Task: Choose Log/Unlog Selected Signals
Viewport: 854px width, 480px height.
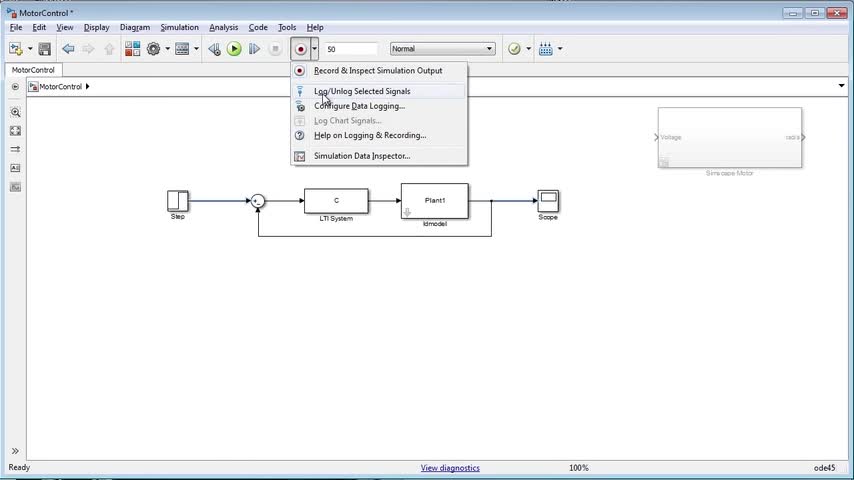Action: 379,92
